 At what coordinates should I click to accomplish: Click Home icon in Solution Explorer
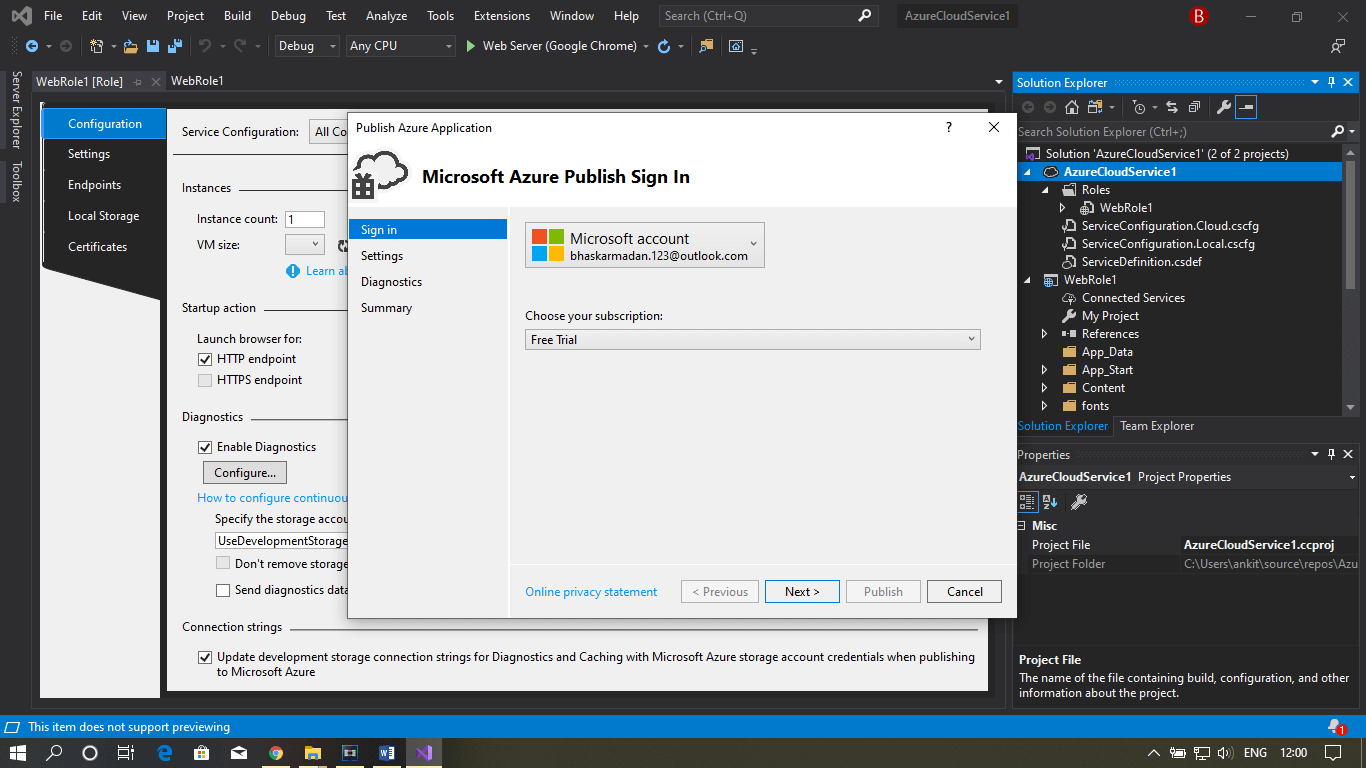[1072, 107]
